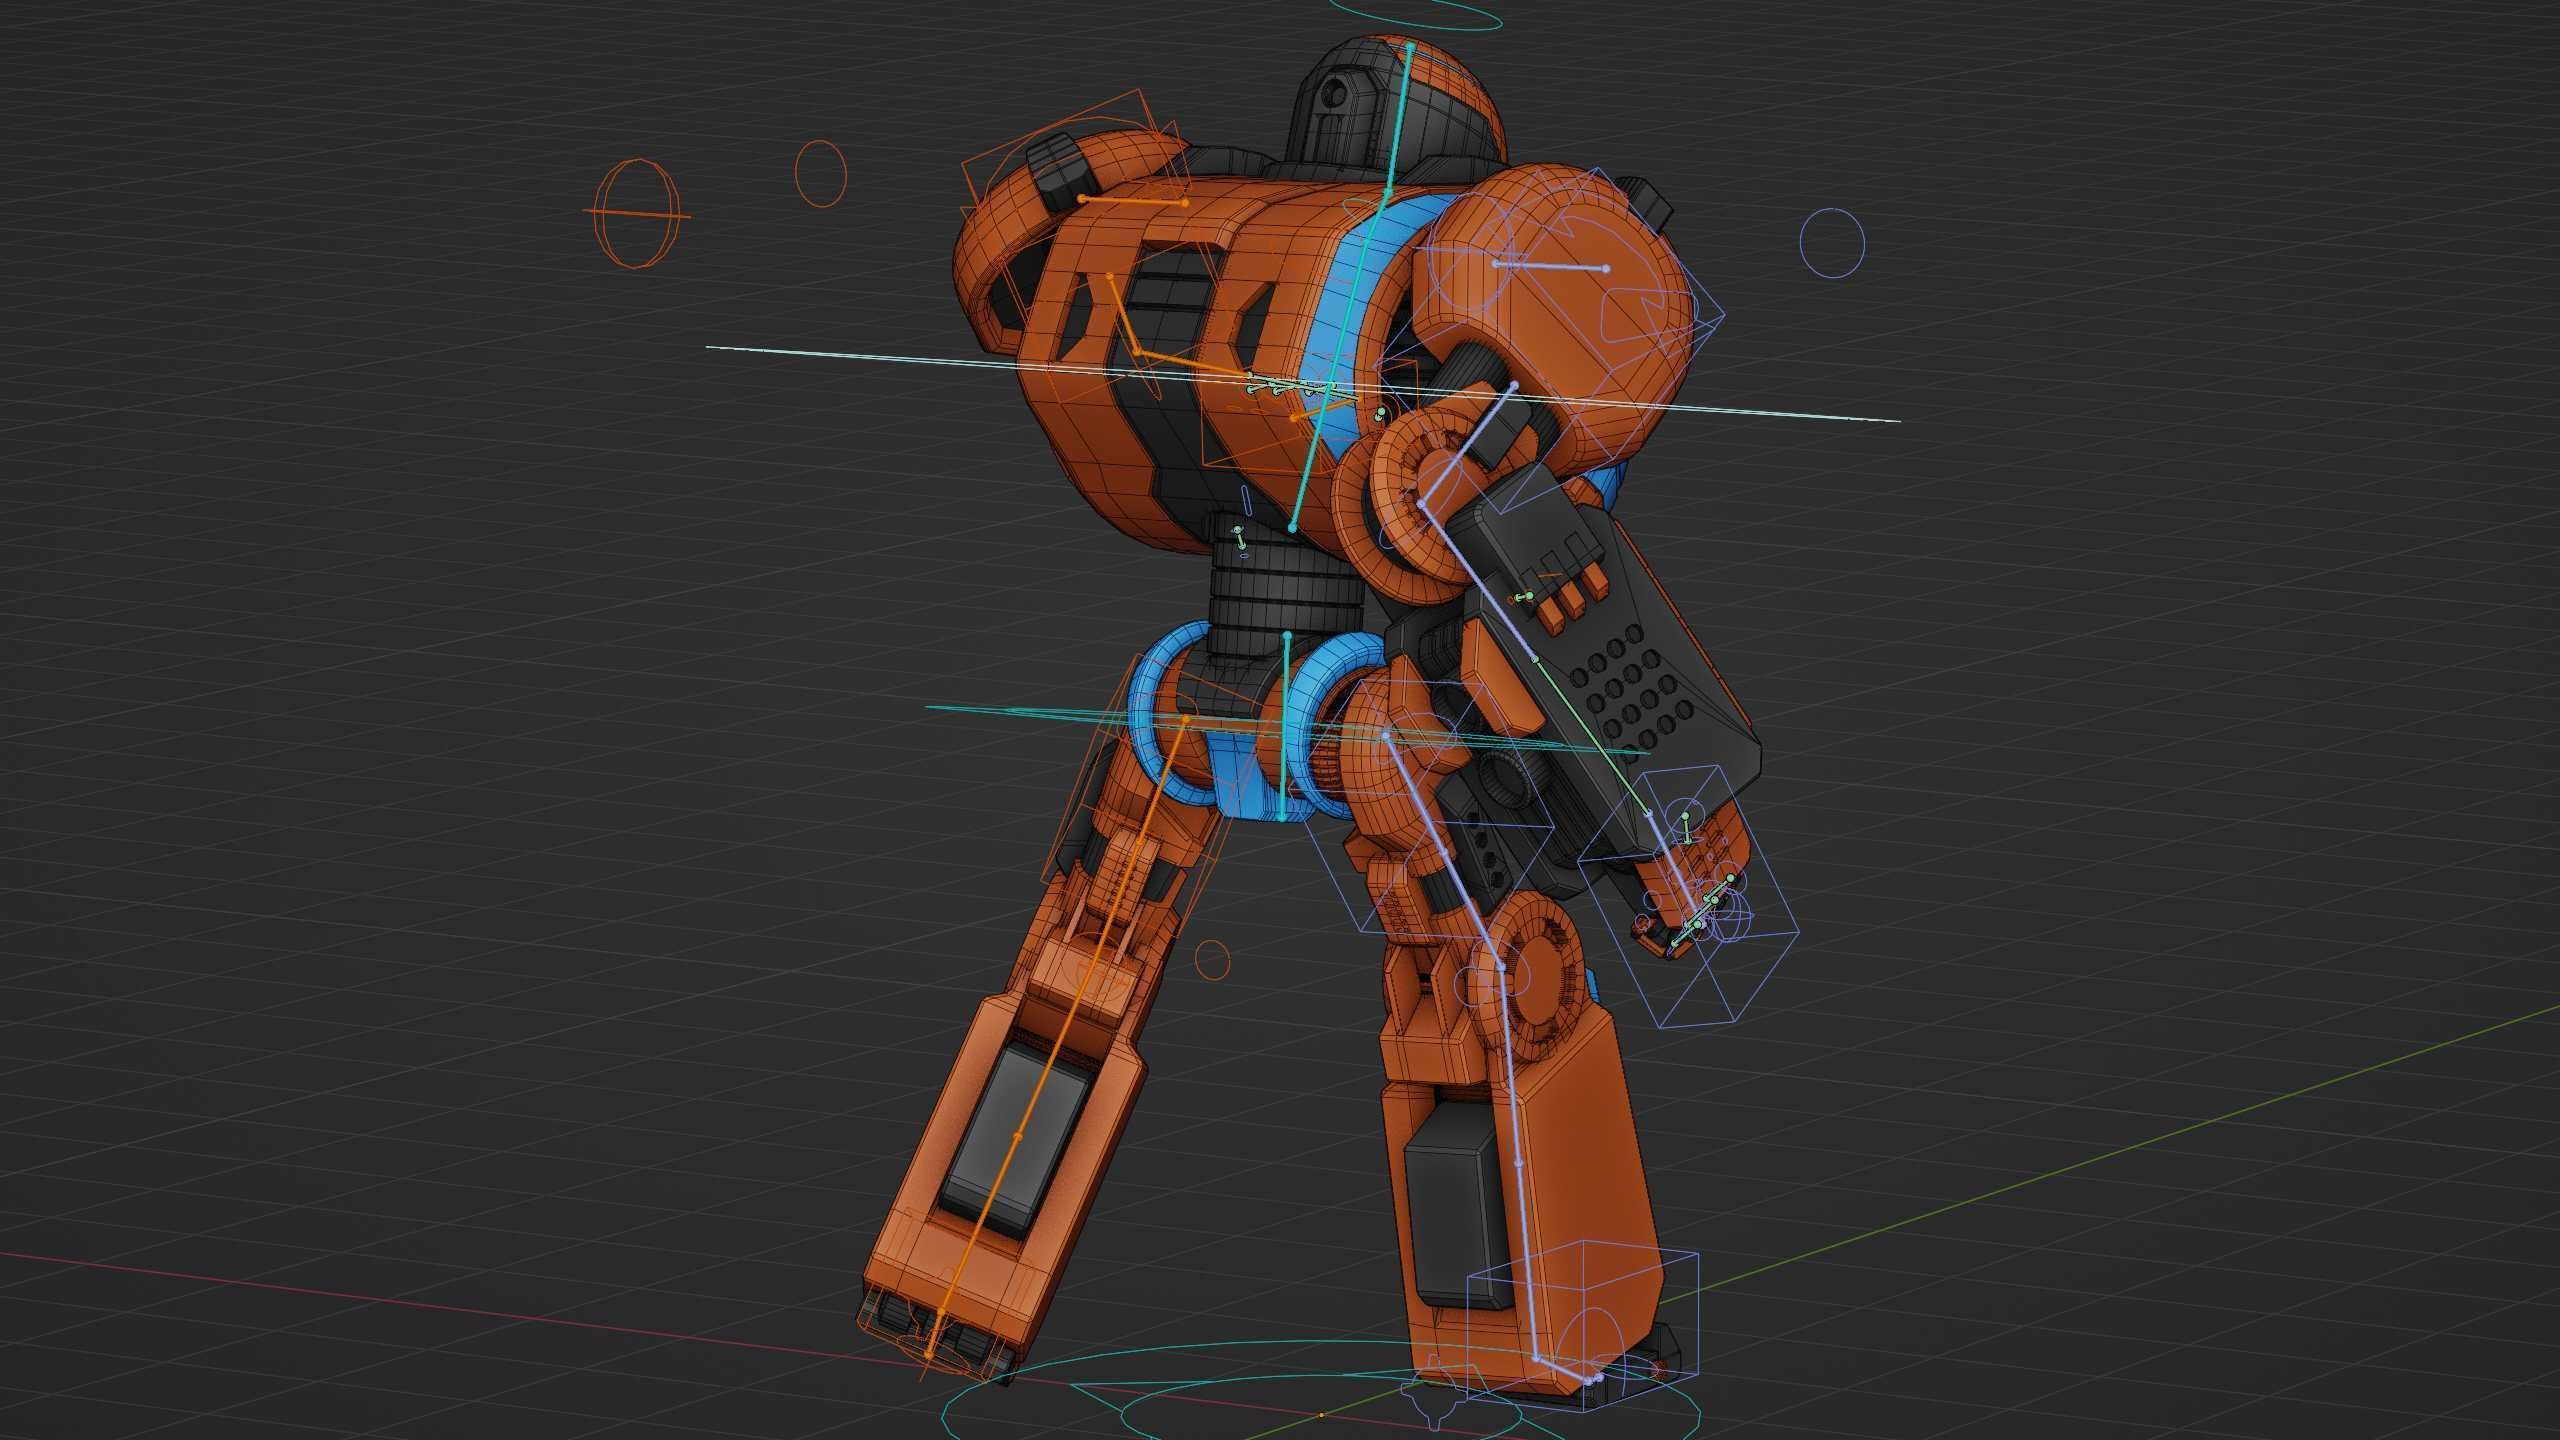Image resolution: width=2560 pixels, height=1440 pixels.
Task: Select the purple circle control beside right shoulder
Action: point(1832,242)
